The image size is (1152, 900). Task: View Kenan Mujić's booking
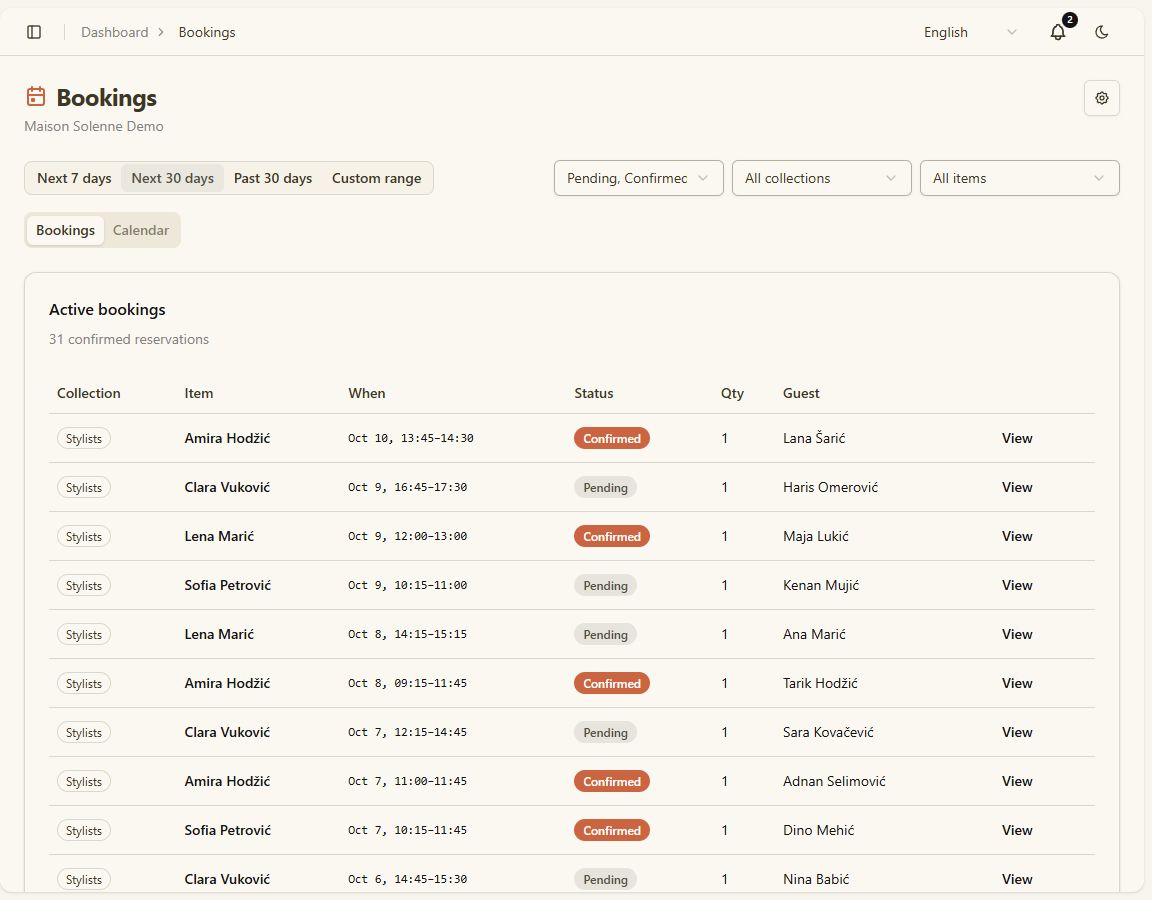(1017, 585)
